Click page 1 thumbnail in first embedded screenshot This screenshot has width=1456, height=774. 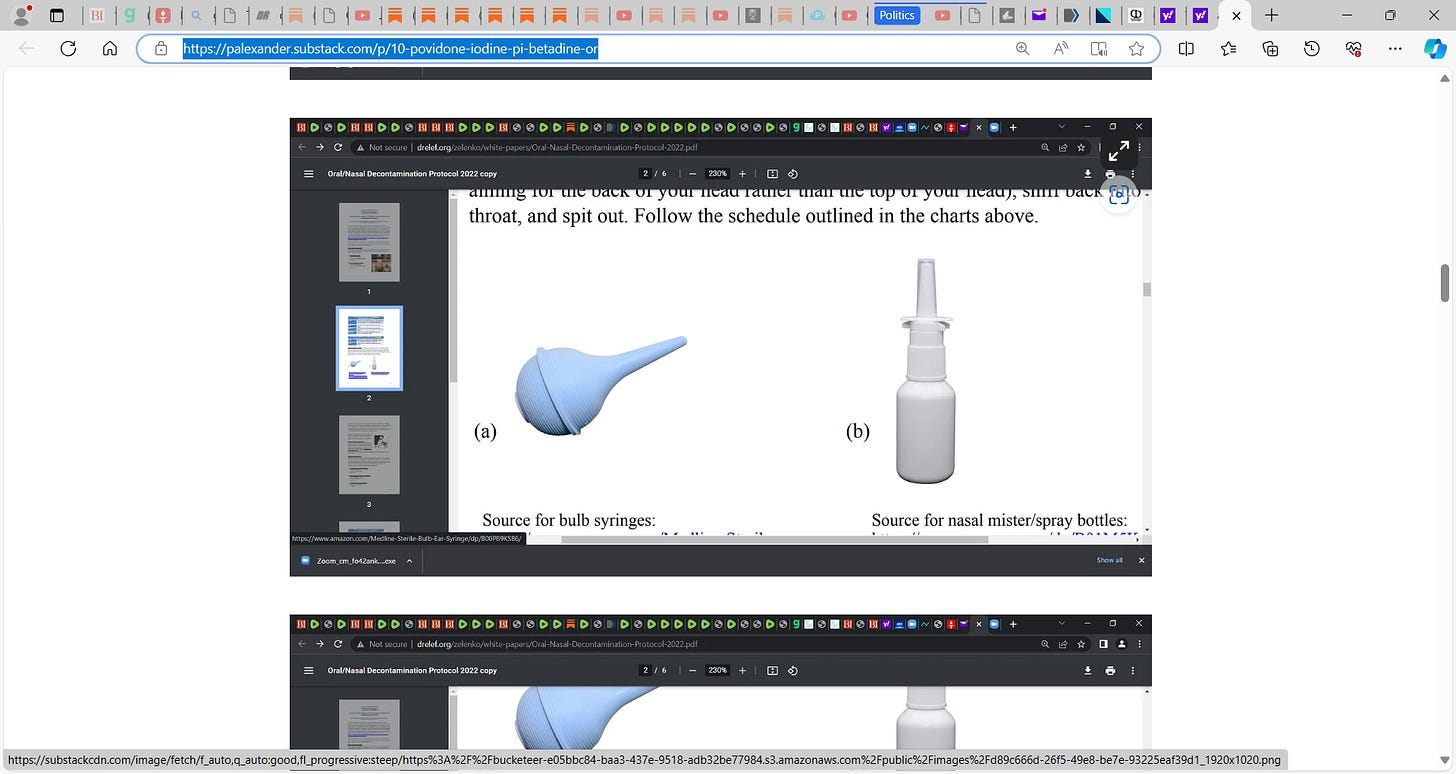click(369, 242)
